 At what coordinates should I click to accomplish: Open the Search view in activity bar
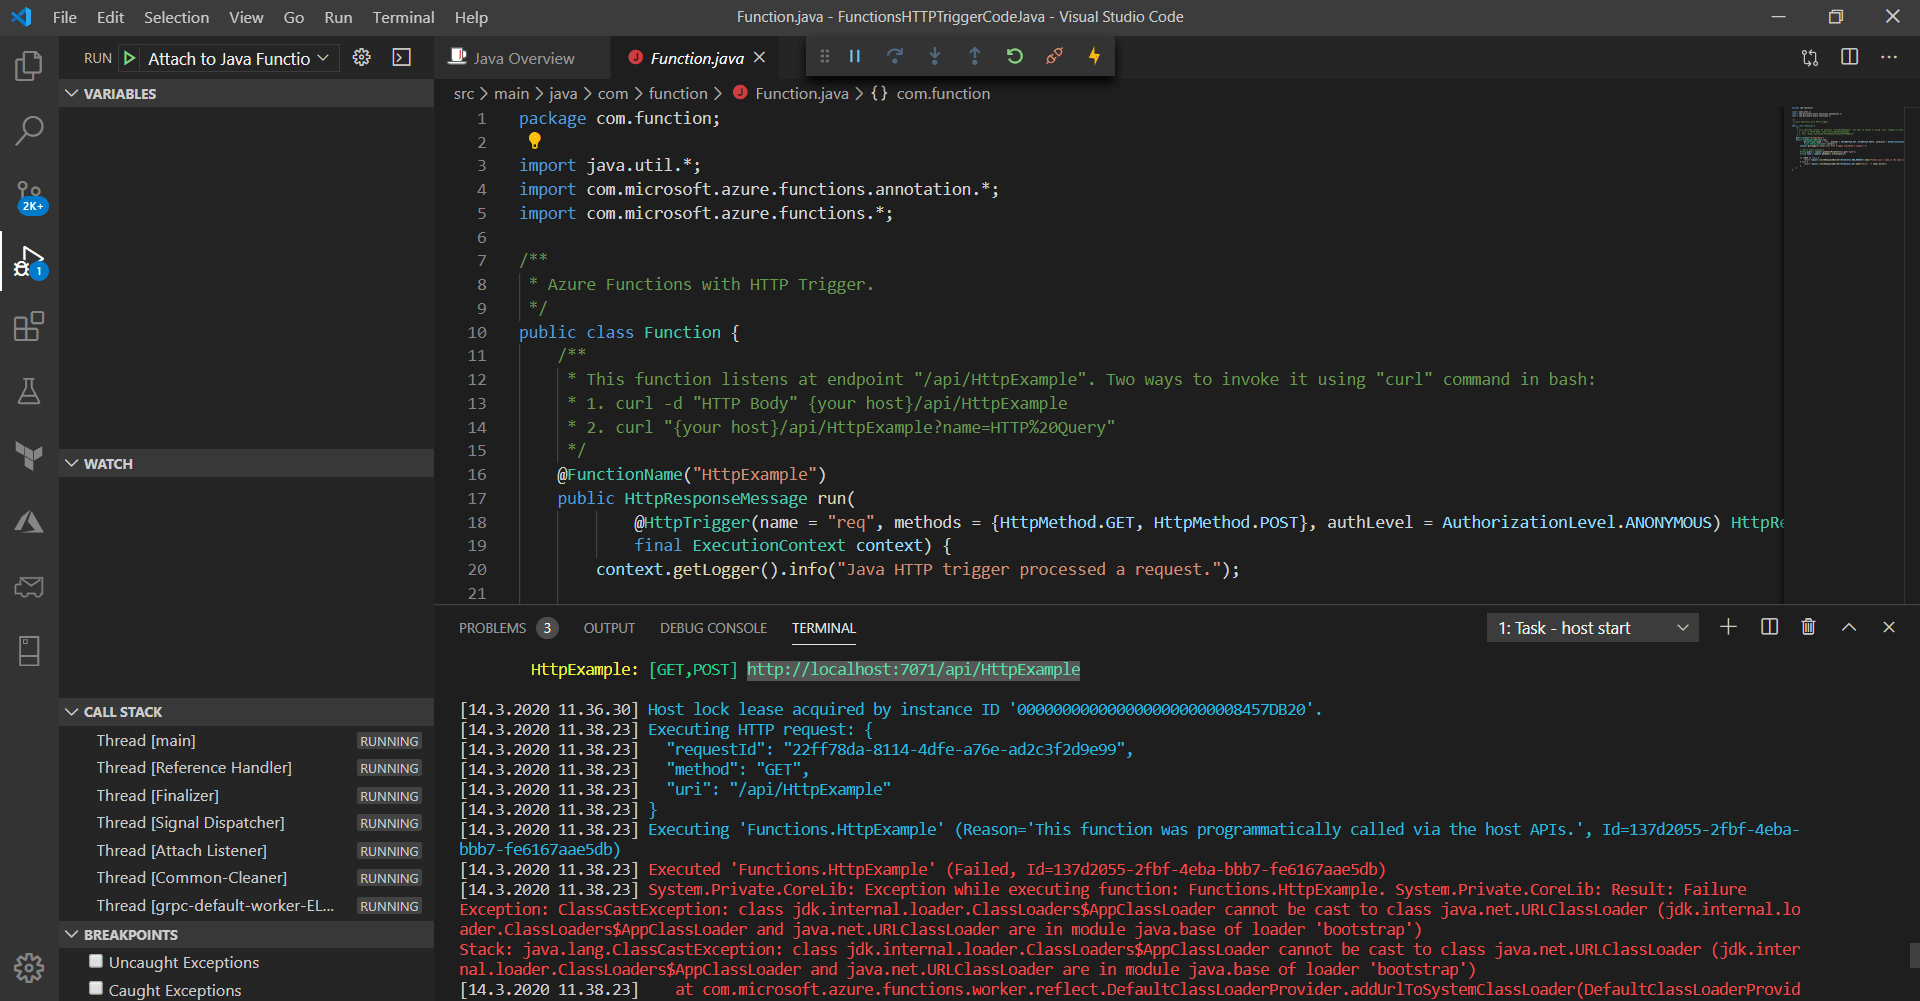pyautogui.click(x=29, y=130)
